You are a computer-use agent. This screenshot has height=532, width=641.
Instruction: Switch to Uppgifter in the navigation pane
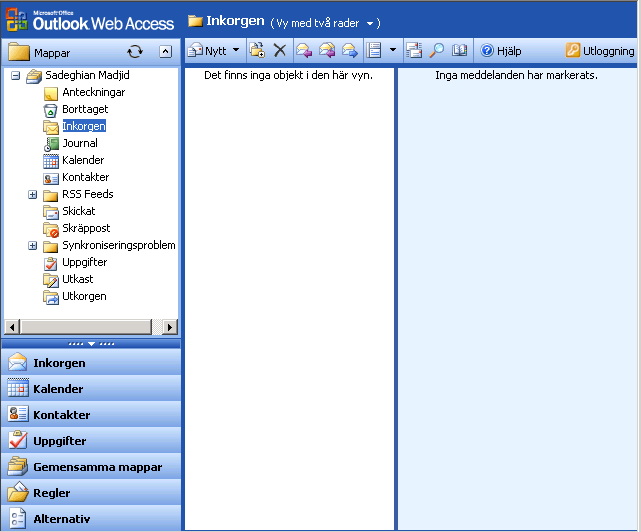tap(91, 440)
